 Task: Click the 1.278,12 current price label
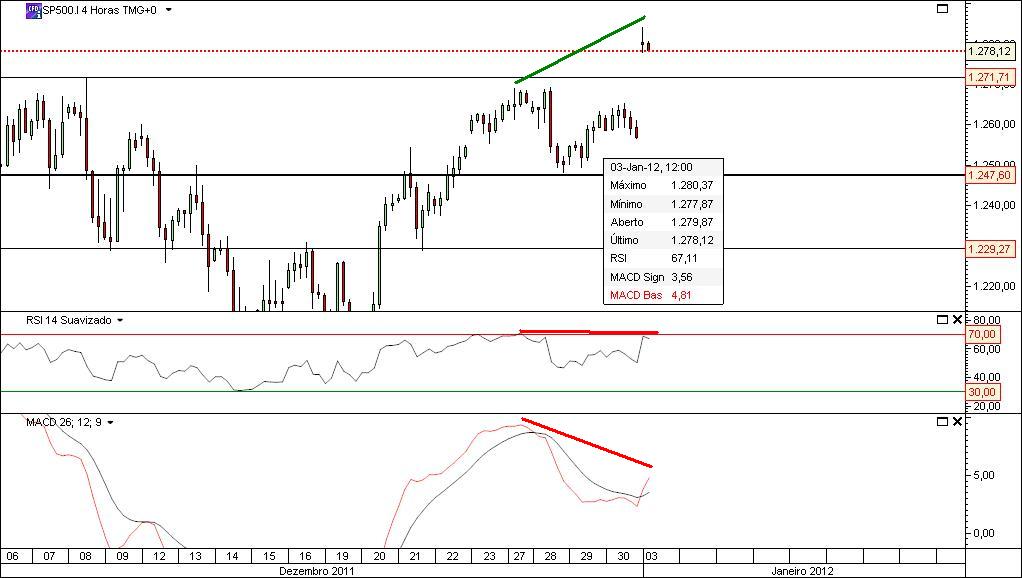(x=990, y=51)
